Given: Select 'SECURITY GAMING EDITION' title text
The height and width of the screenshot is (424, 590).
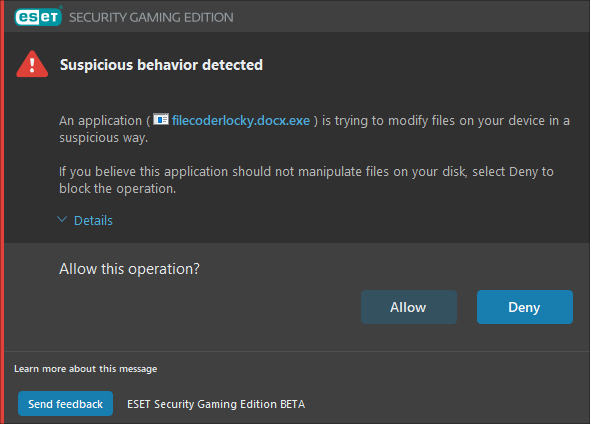Looking at the screenshot, I should [x=151, y=17].
